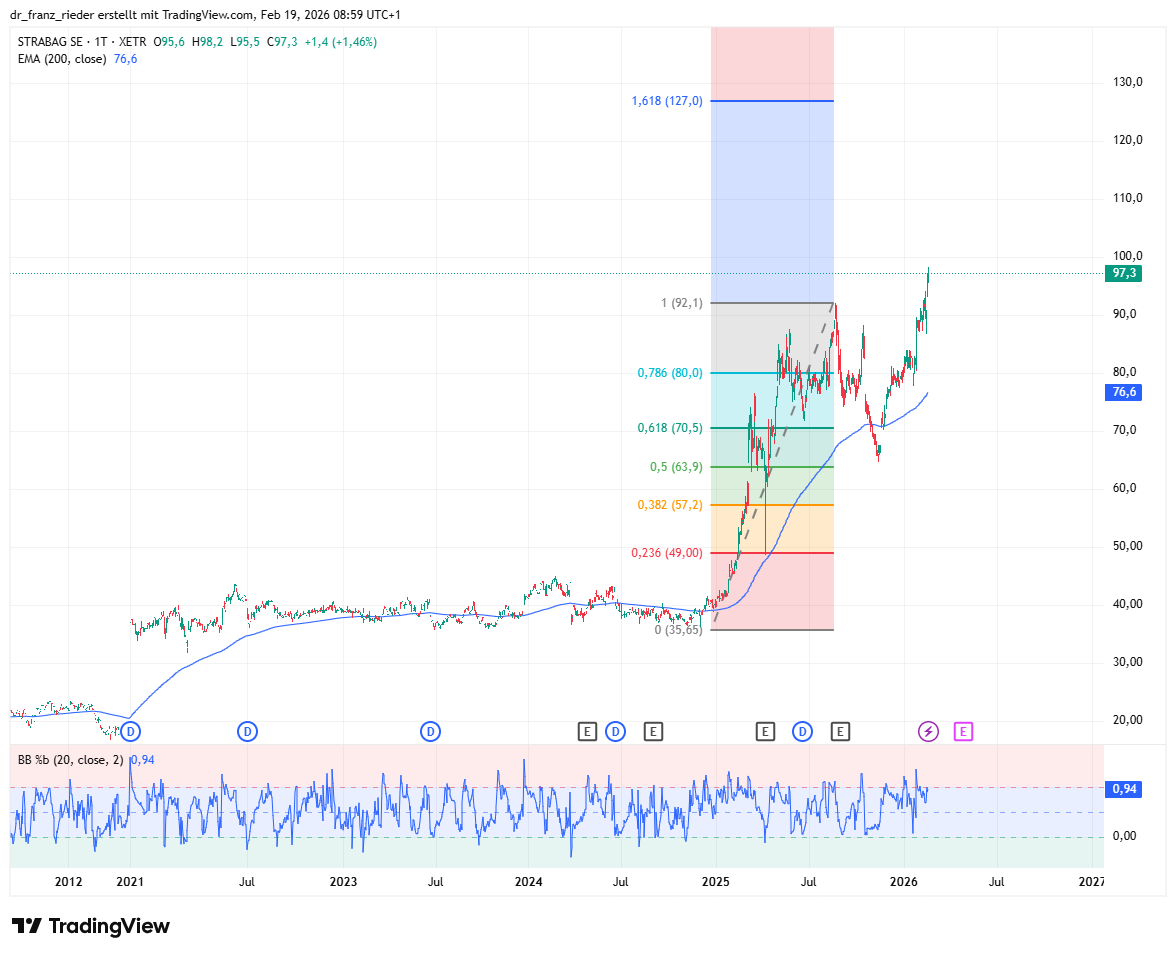1176x956 pixels.
Task: Click the blue 76,6 EMA axis label
Action: click(1125, 393)
